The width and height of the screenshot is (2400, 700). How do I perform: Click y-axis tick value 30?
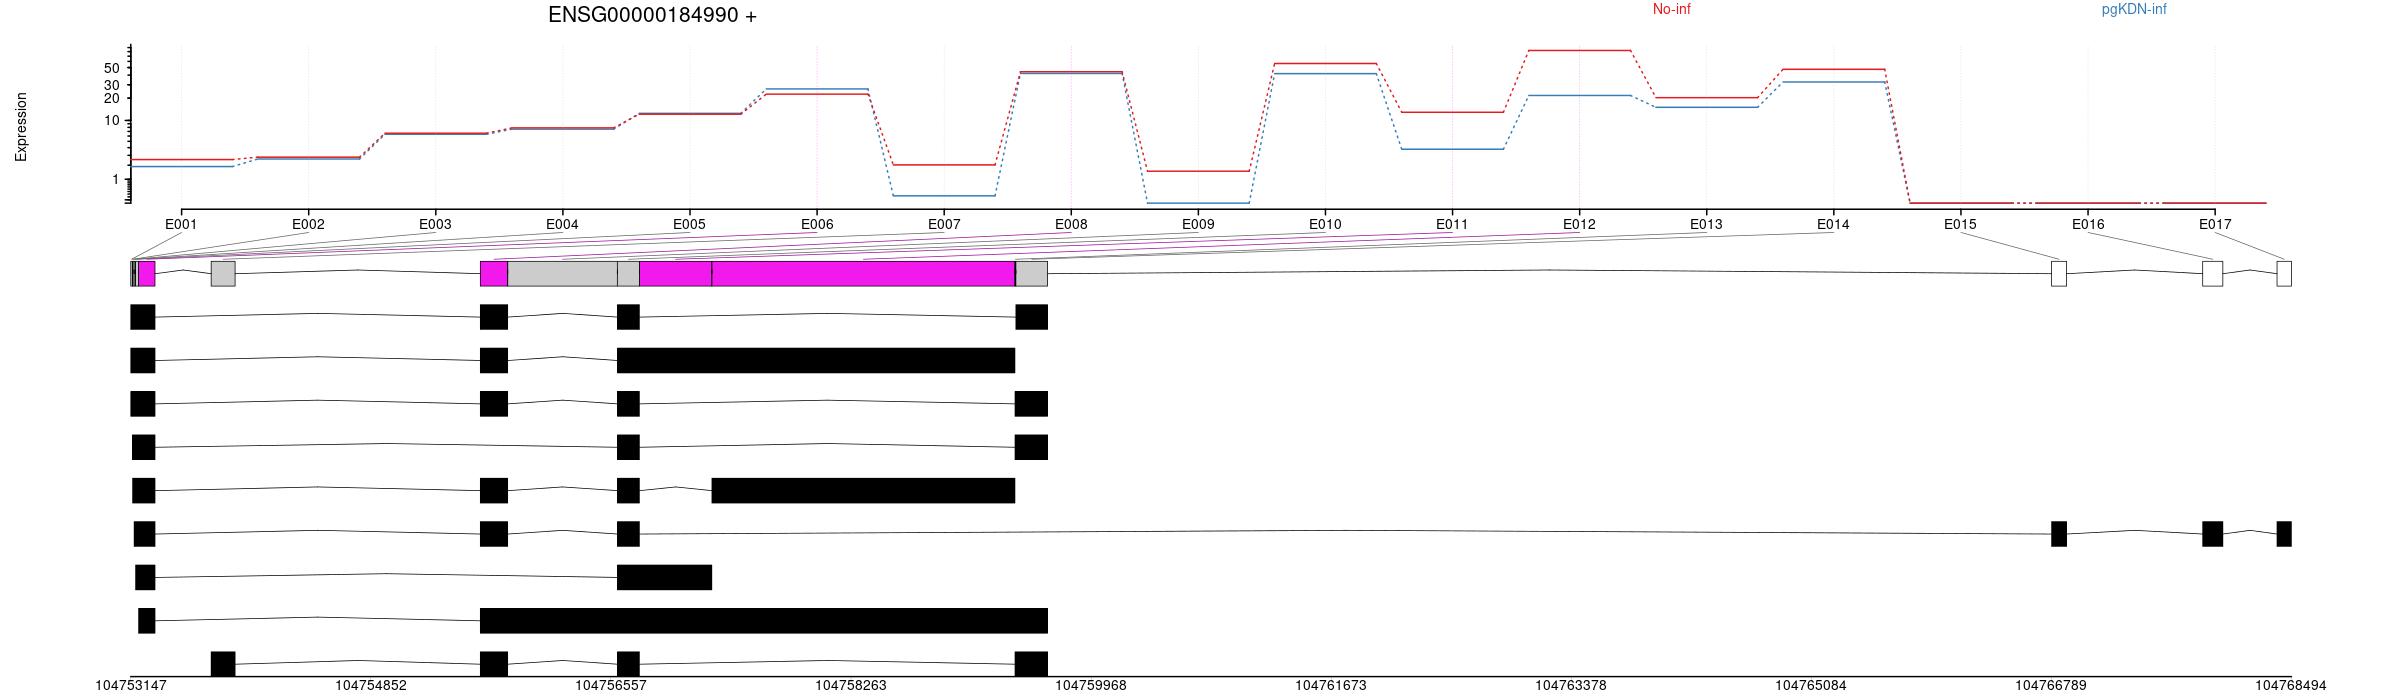[x=113, y=85]
